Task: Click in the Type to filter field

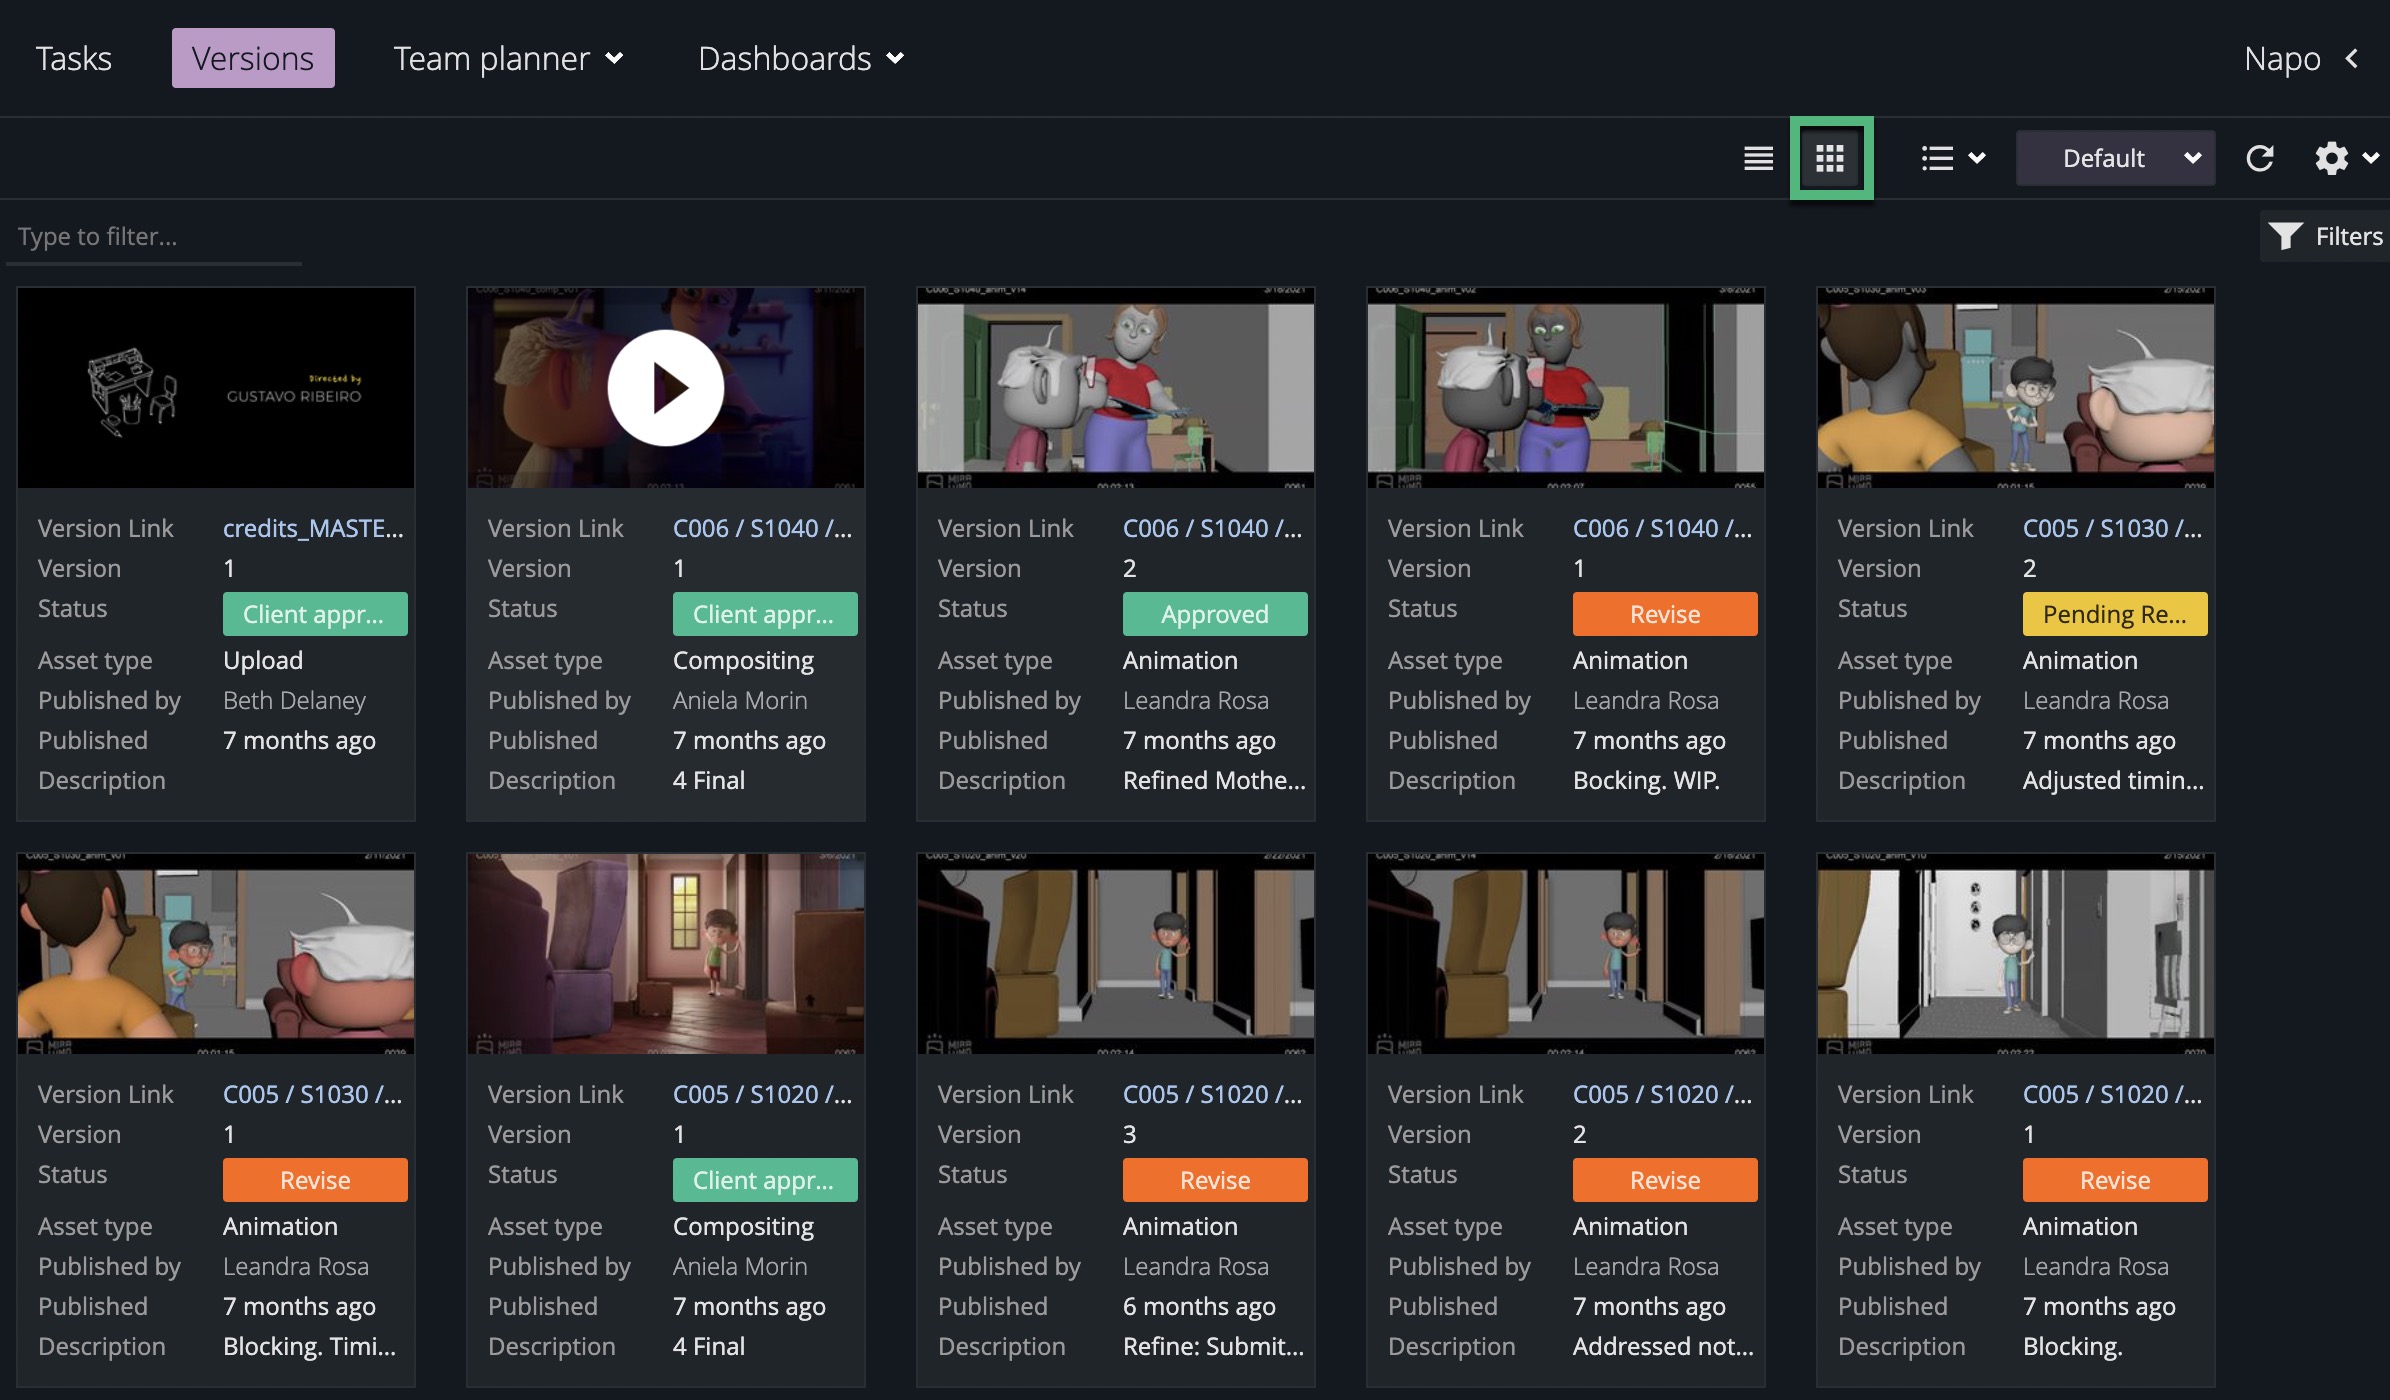Action: coord(155,237)
